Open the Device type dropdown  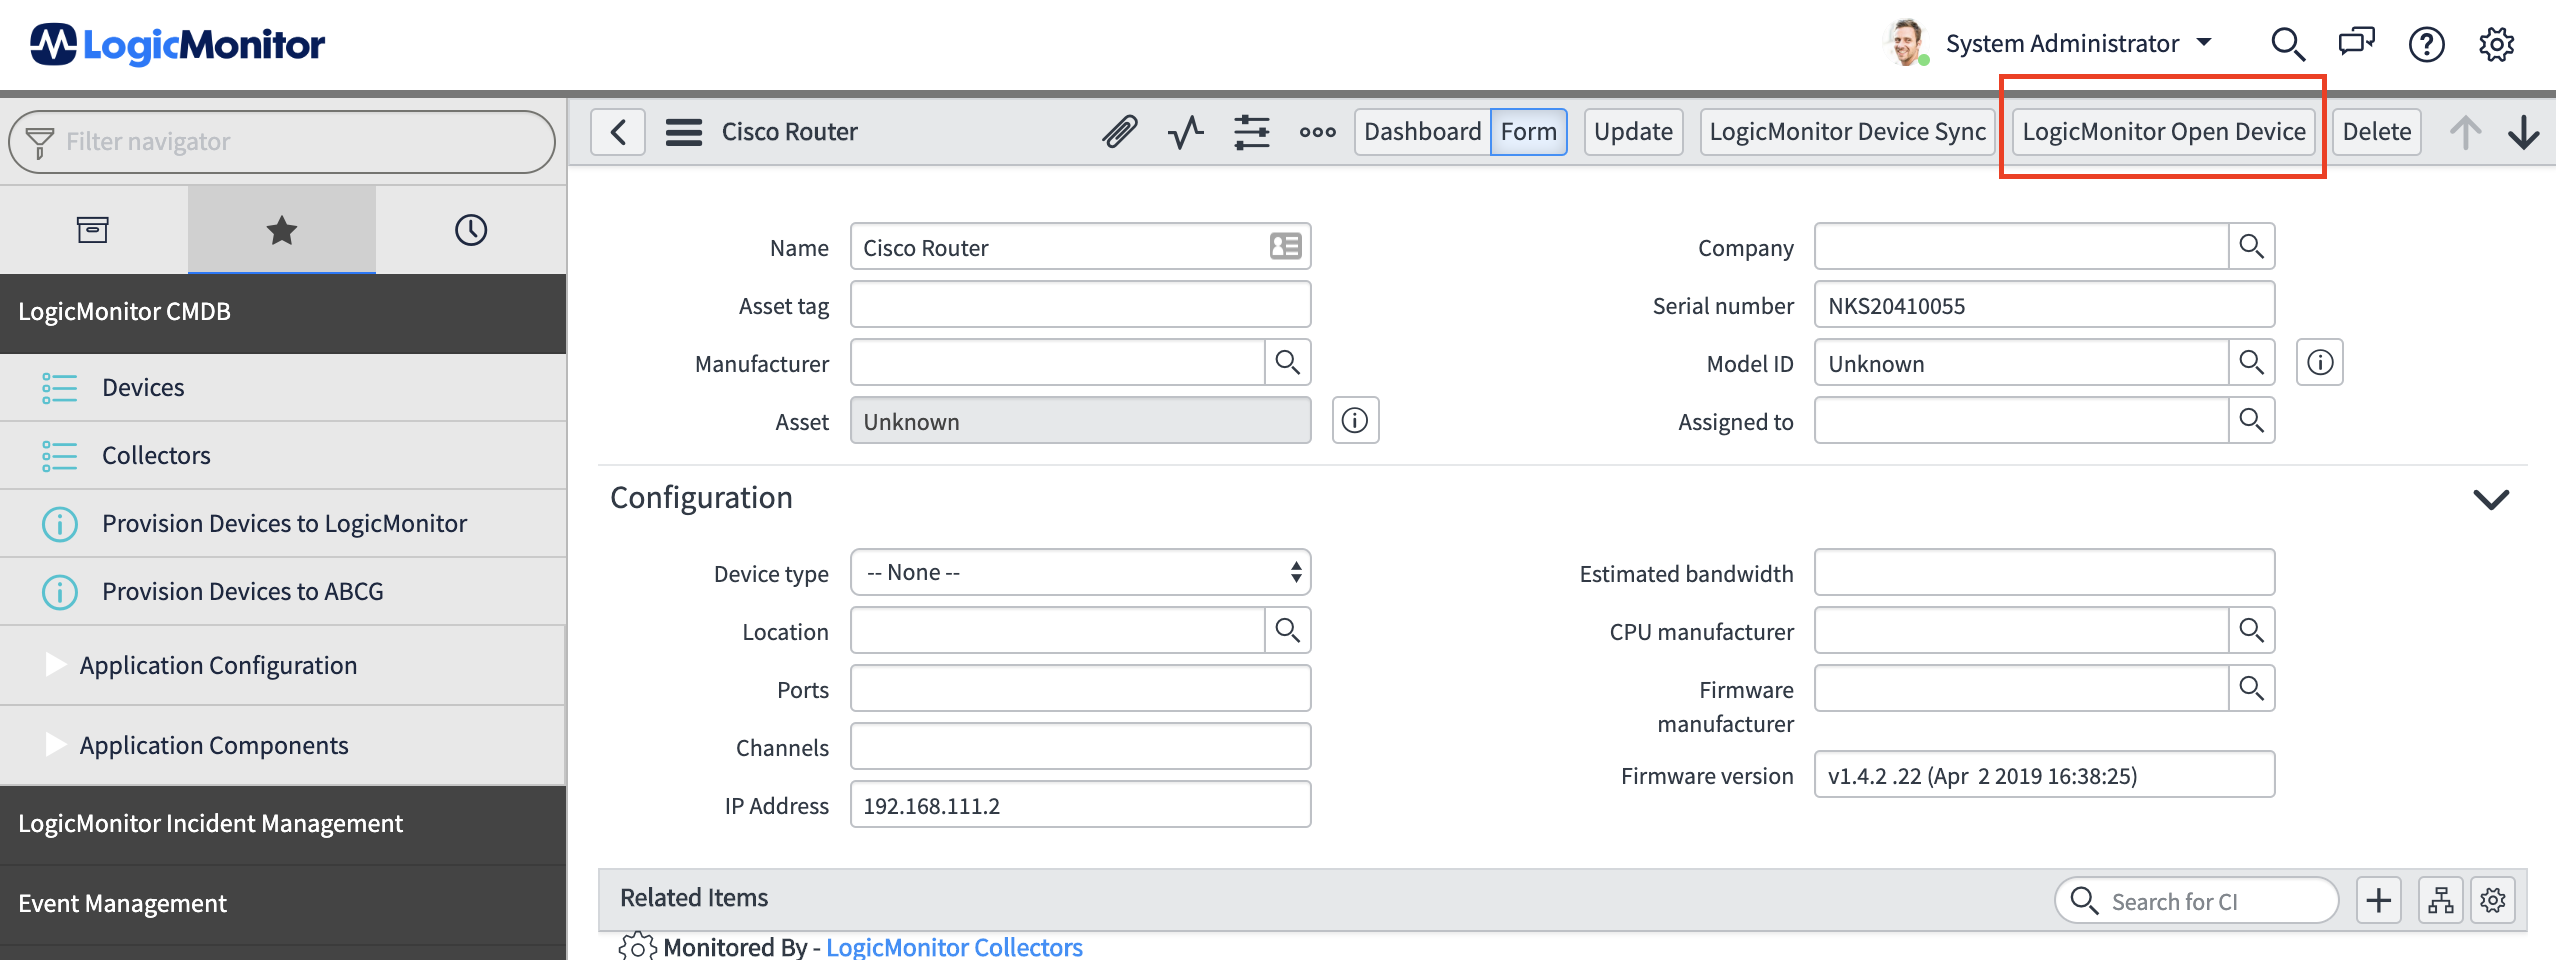[x=1081, y=573]
